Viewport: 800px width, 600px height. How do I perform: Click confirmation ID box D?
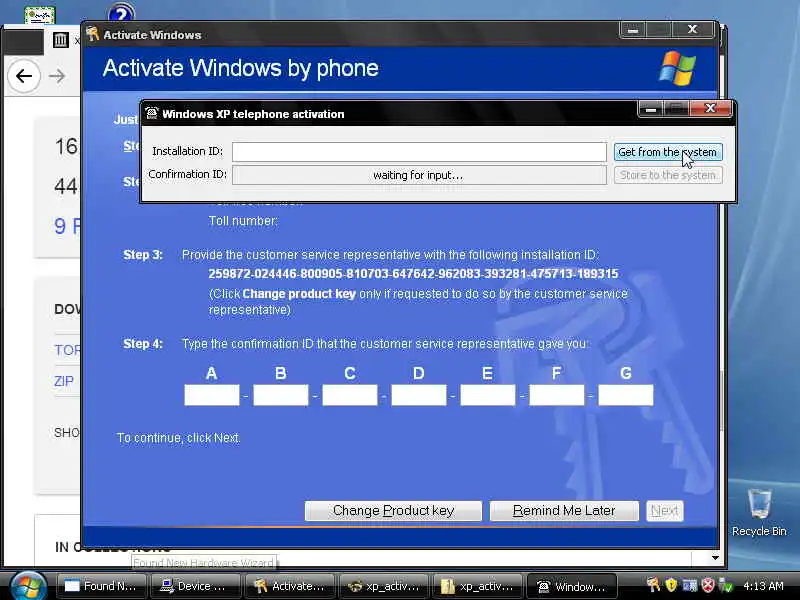pyautogui.click(x=418, y=395)
